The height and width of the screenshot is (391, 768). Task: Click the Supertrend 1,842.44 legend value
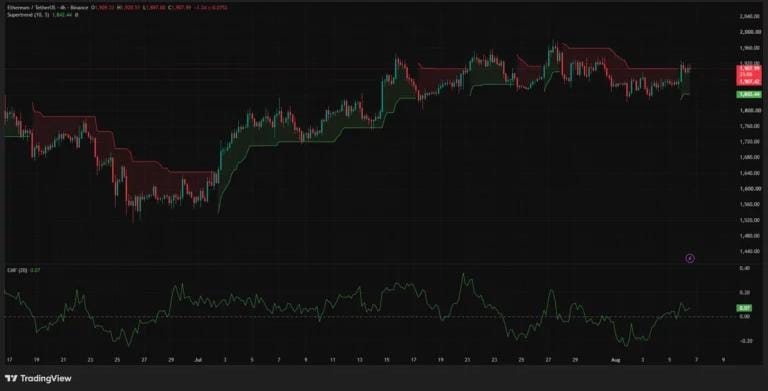pyautogui.click(x=61, y=15)
